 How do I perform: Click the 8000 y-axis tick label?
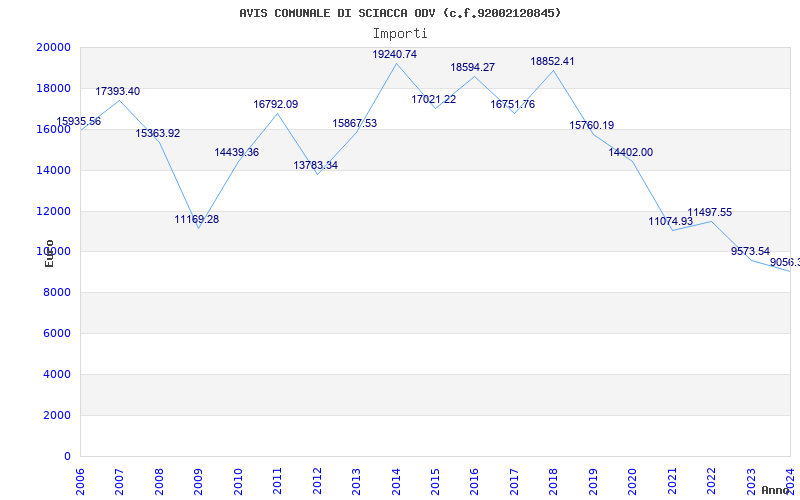pyautogui.click(x=56, y=293)
